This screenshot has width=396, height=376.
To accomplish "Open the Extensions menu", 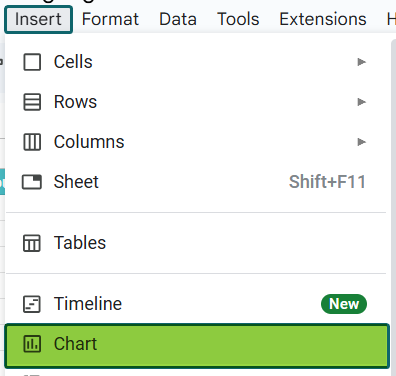I will click(x=323, y=19).
